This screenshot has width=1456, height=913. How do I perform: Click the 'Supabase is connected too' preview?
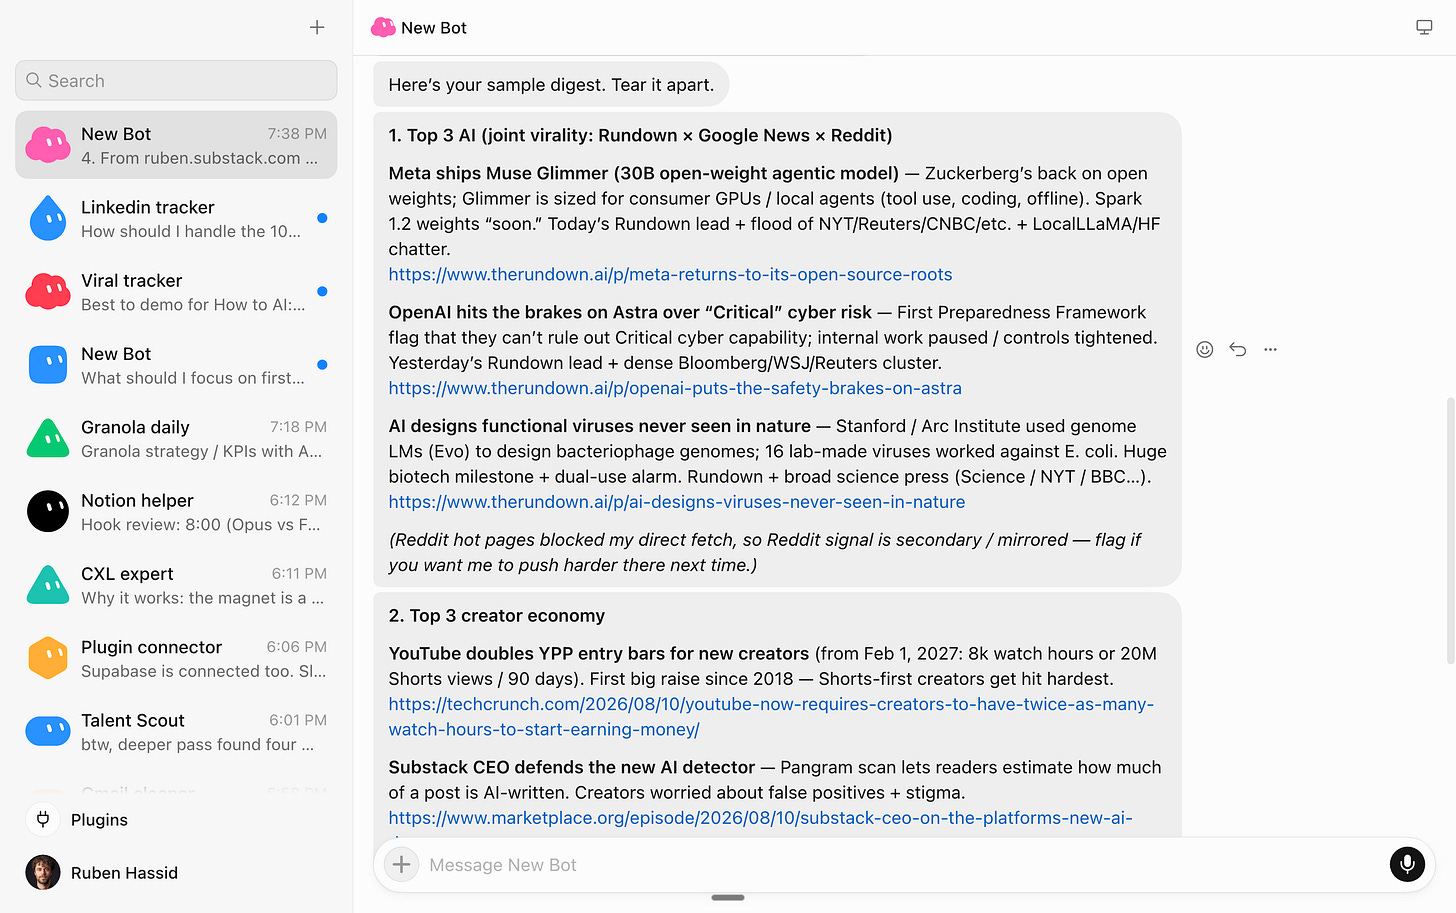tap(204, 671)
